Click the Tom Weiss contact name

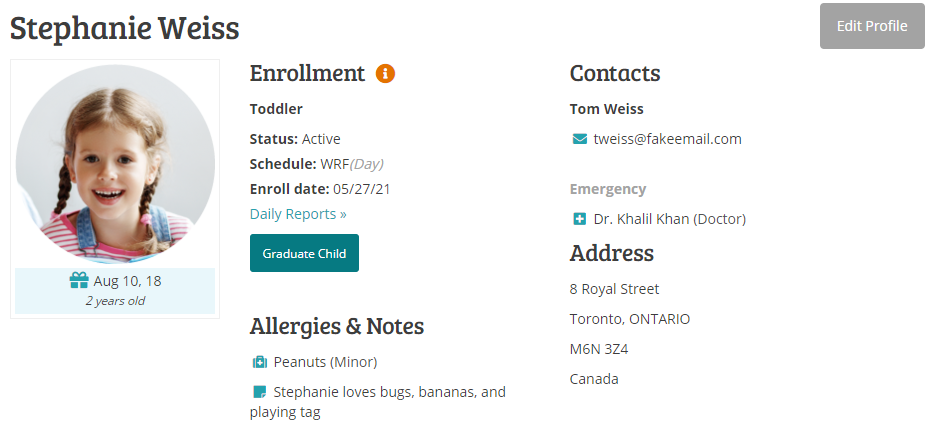tap(607, 109)
